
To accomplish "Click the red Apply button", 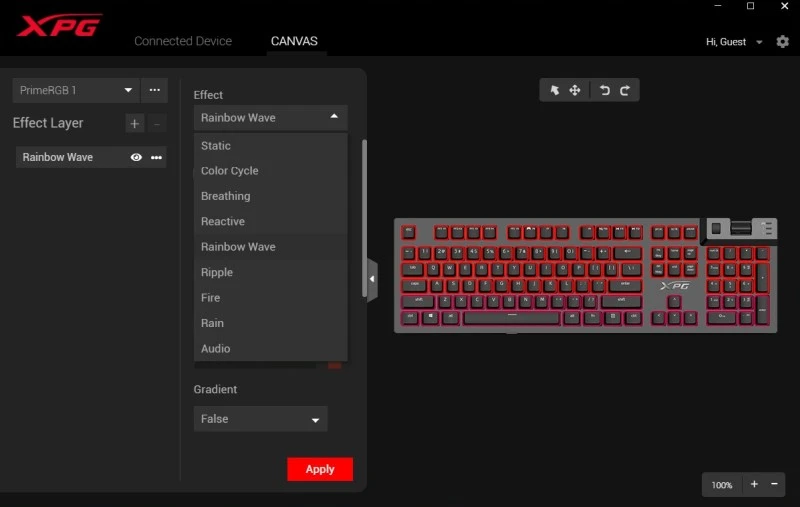I will 320,469.
